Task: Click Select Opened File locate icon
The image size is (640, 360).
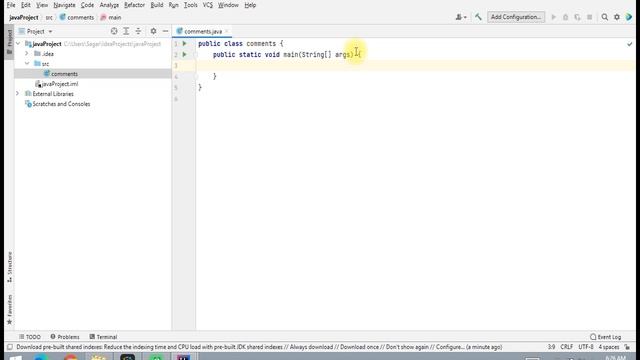Action: [x=114, y=31]
